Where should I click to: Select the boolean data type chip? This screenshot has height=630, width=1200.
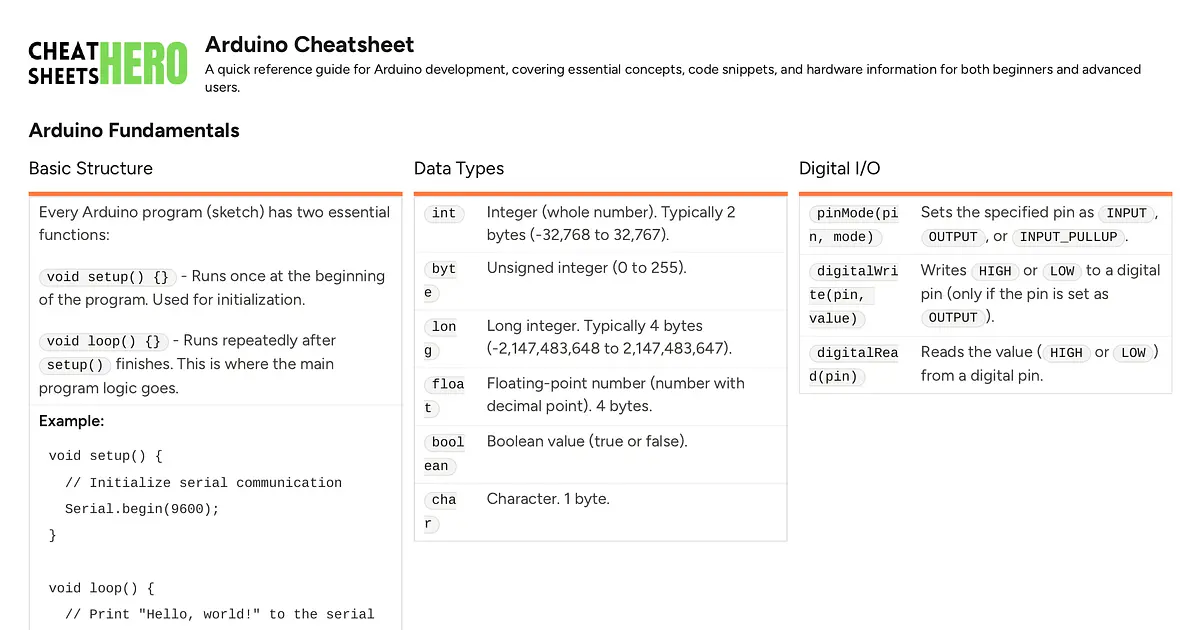click(x=447, y=453)
